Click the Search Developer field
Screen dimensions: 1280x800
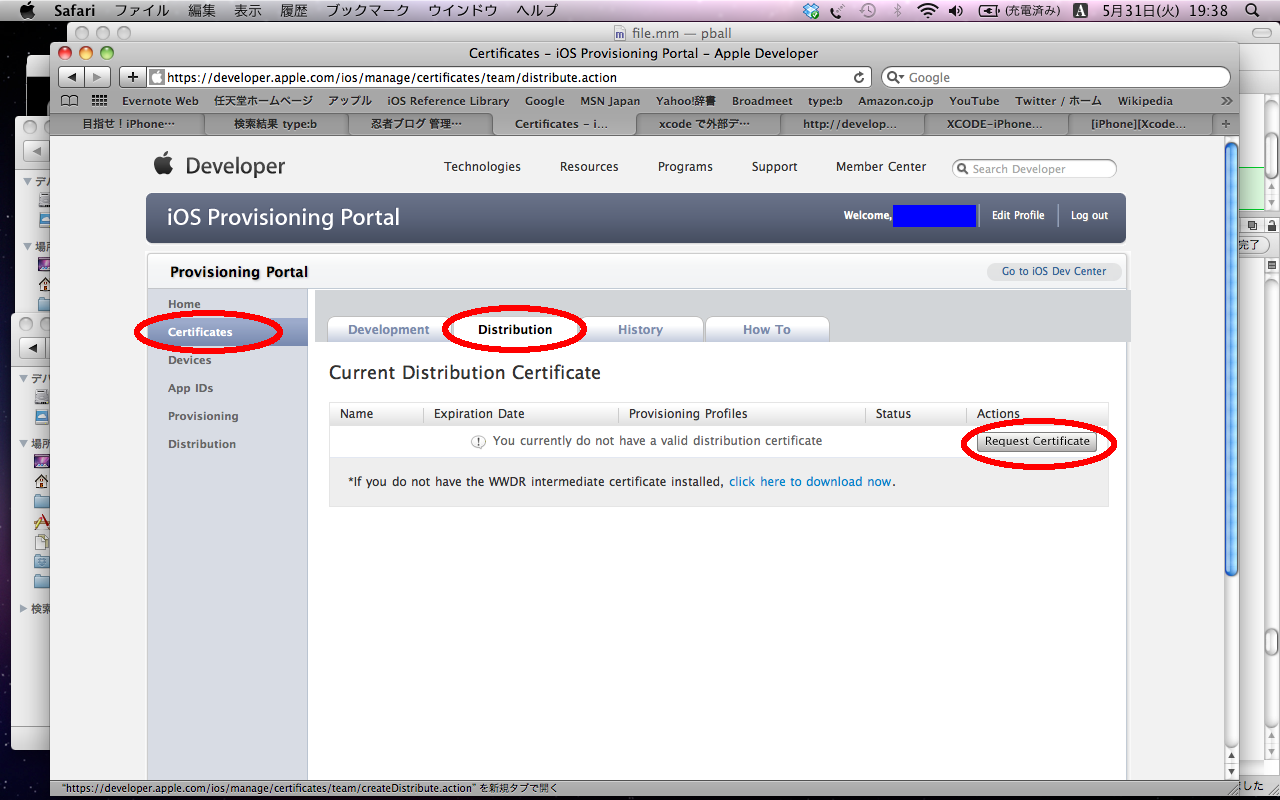pos(1034,169)
